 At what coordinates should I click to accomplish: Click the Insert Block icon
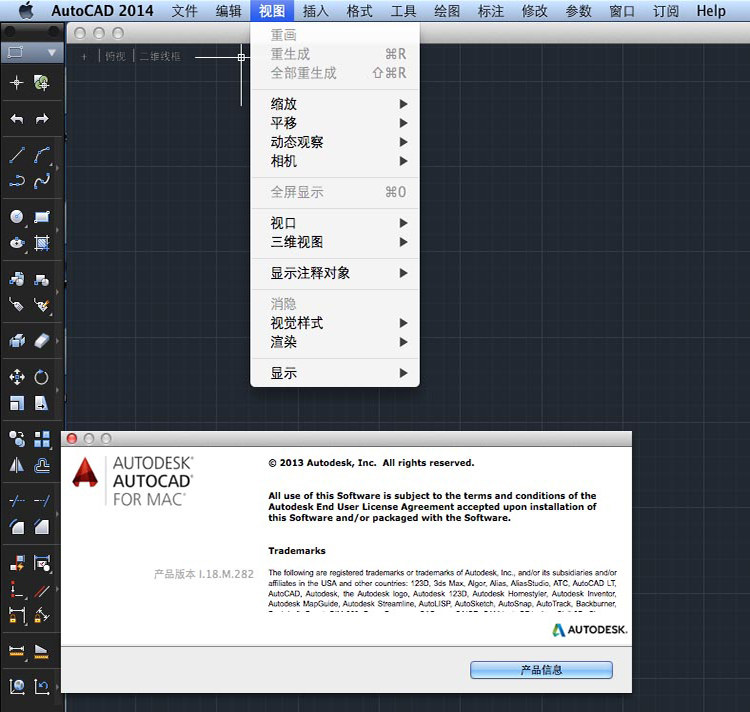click(17, 279)
